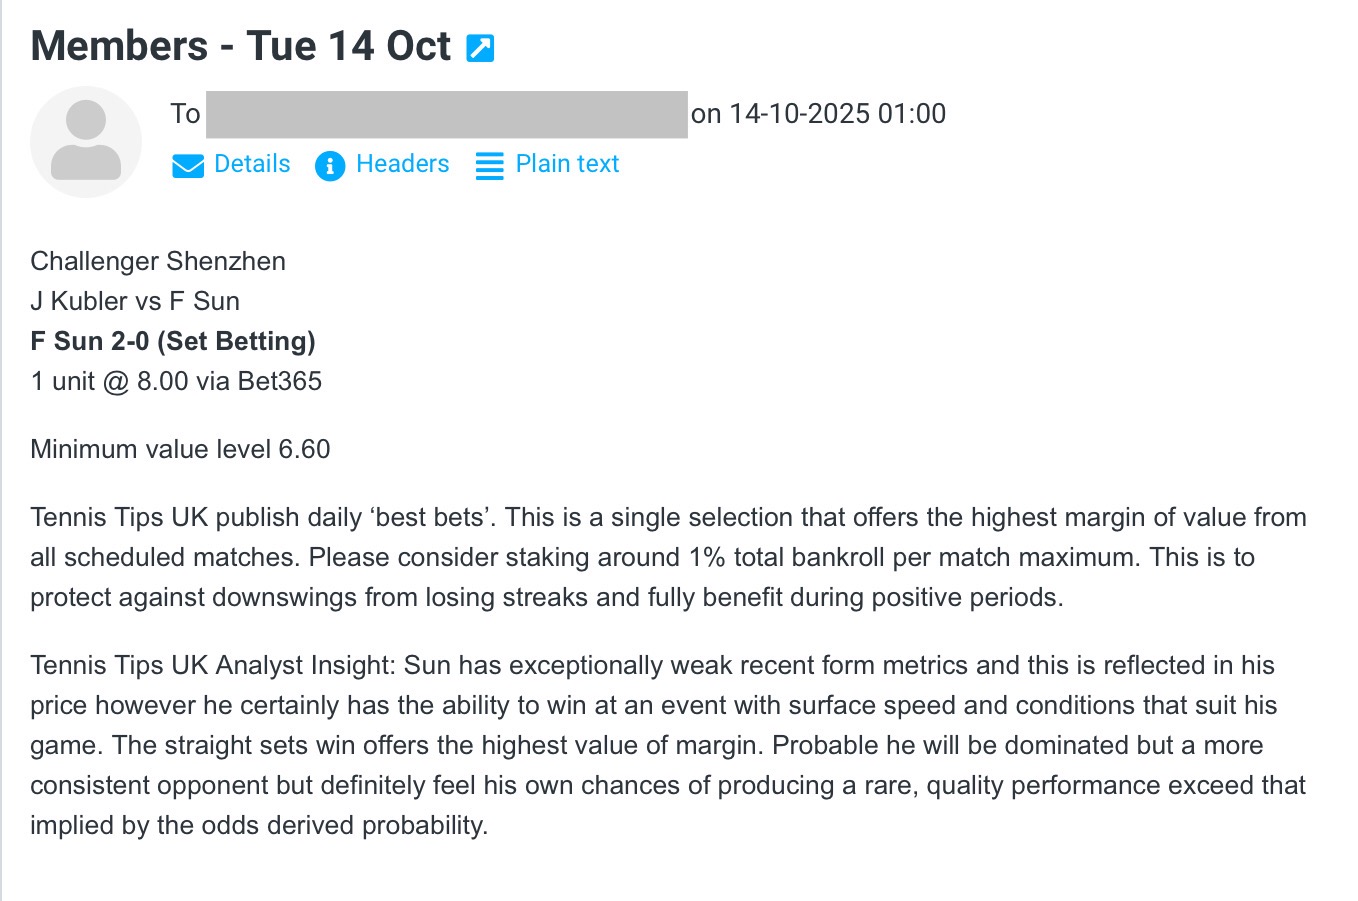The image size is (1358, 901).
Task: Open message in new window icon
Action: [x=480, y=48]
